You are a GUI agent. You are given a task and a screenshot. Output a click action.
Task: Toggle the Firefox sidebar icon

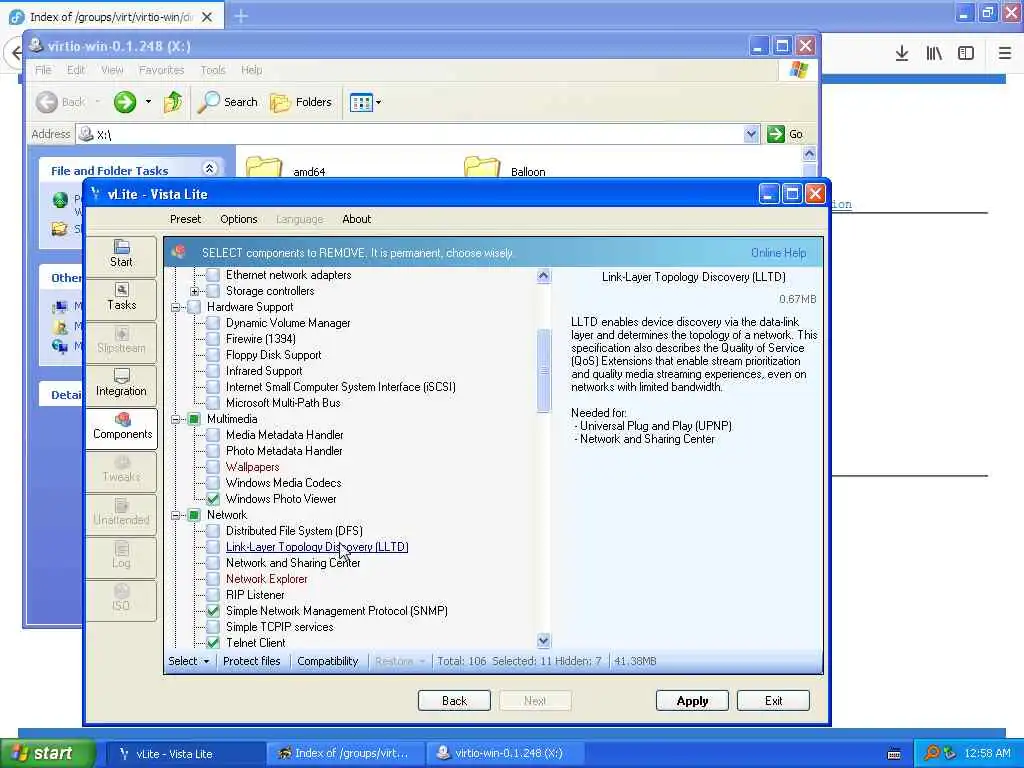pos(966,53)
